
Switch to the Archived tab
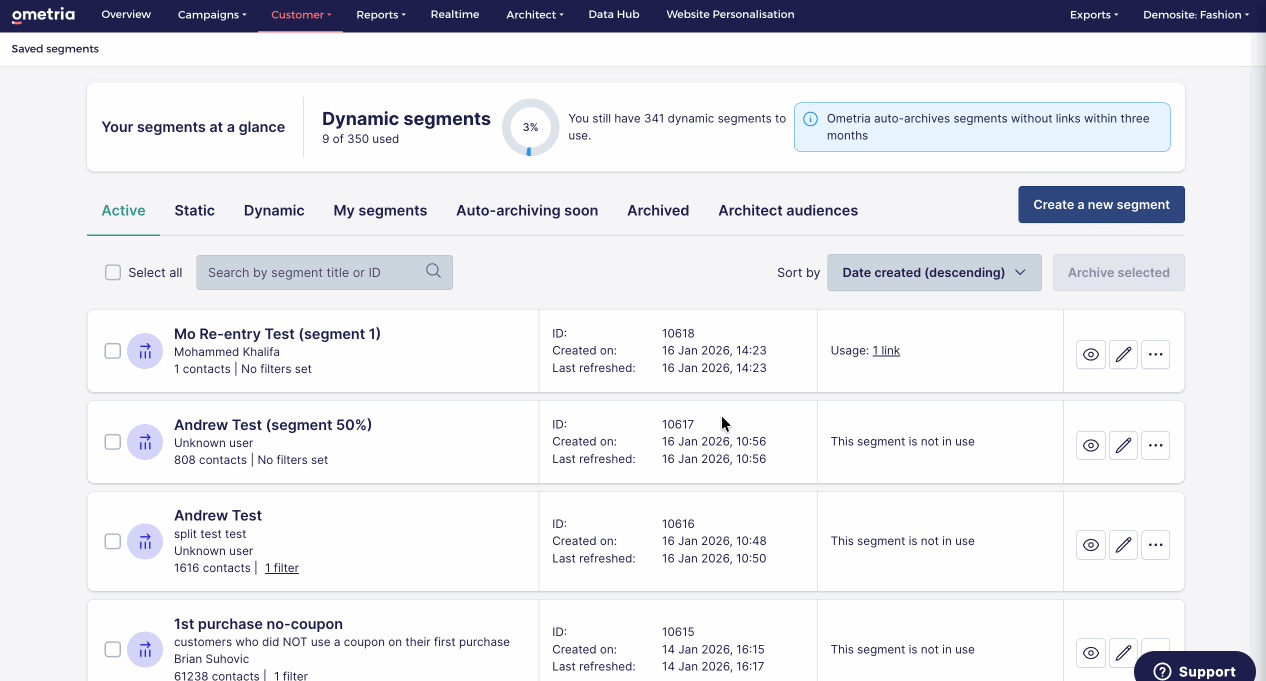tap(658, 210)
